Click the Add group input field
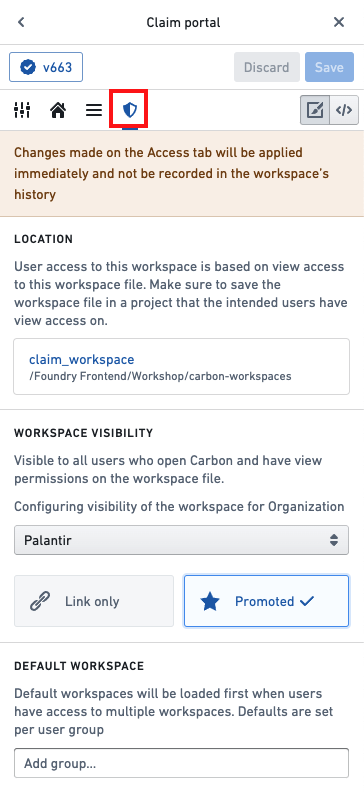Screen dimensions: 364x792 [x=181, y=763]
